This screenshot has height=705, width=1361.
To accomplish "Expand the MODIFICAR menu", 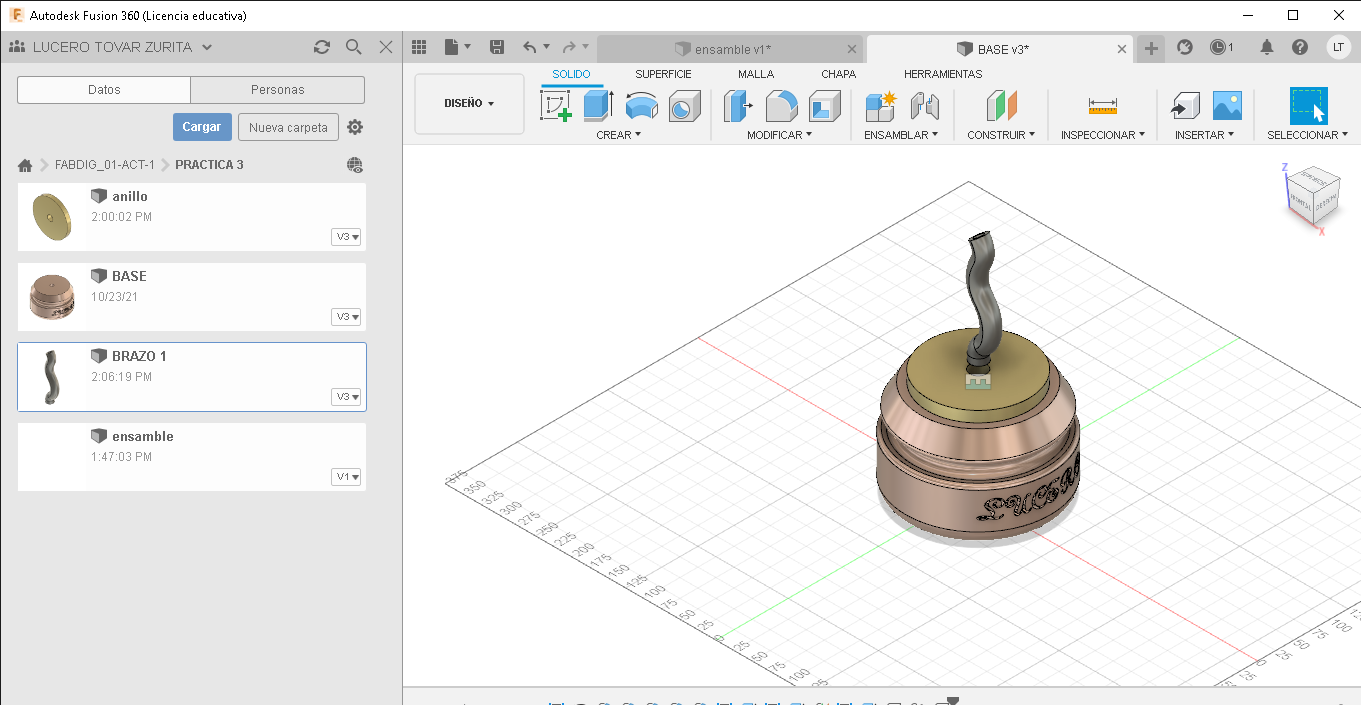I will [x=779, y=135].
